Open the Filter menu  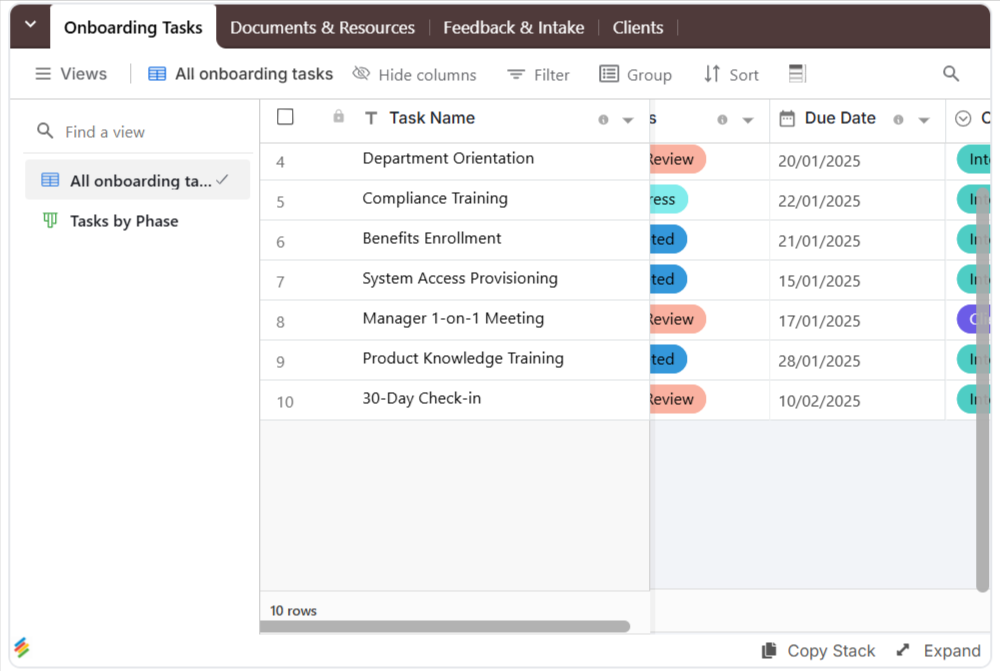(x=538, y=75)
